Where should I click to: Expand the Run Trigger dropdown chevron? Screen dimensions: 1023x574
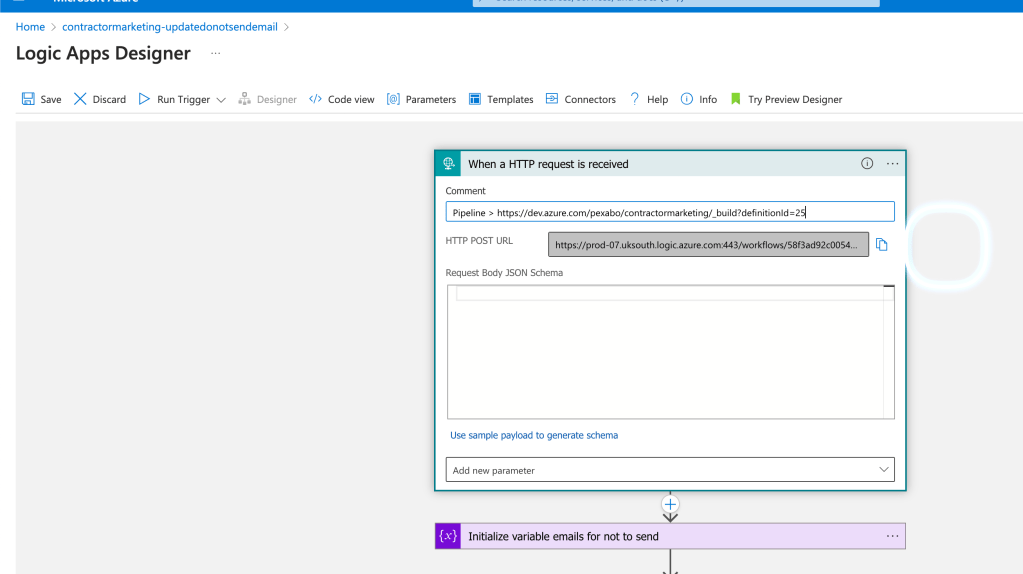click(x=221, y=100)
